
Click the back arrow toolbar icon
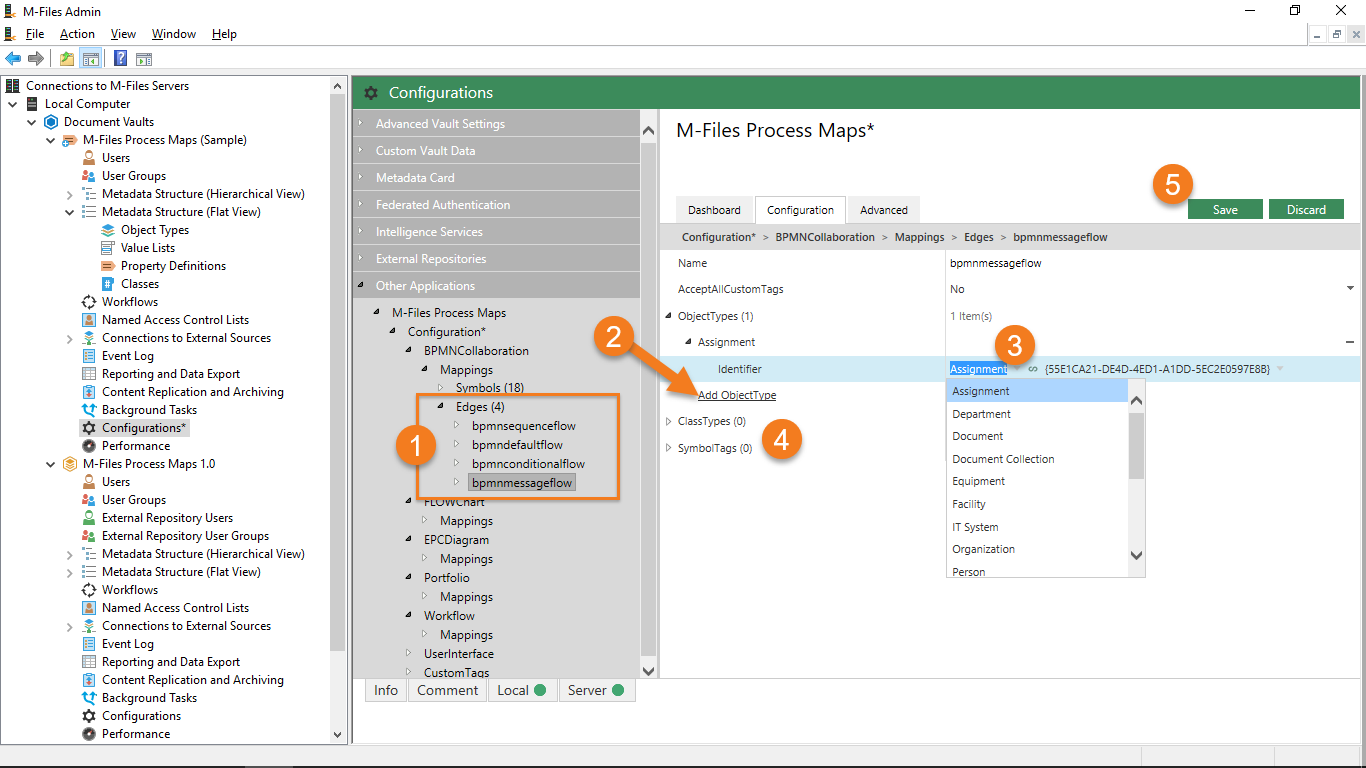click(x=13, y=58)
